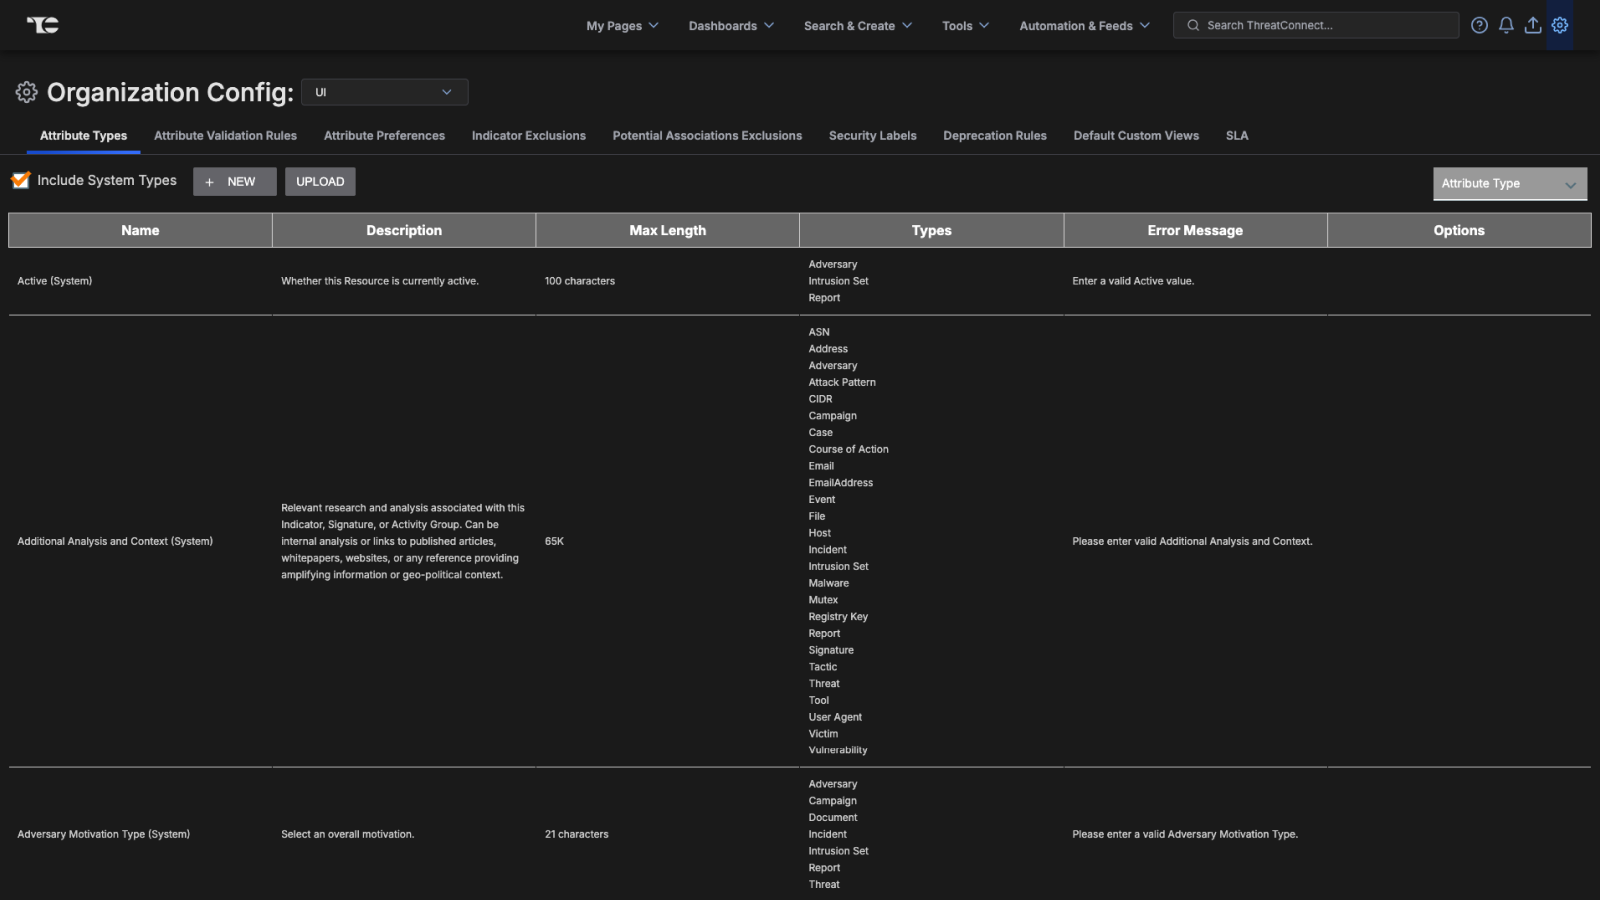Expand the Automation & Feeds menu

1084,25
